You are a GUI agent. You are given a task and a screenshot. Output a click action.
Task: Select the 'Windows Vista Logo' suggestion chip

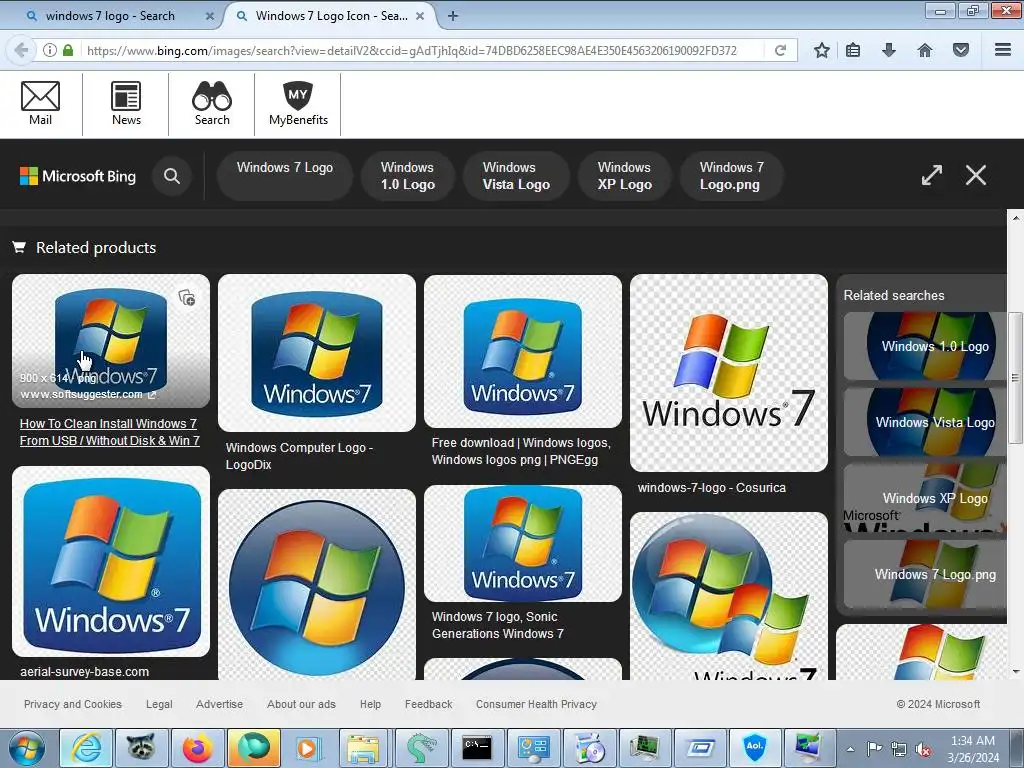(x=516, y=176)
